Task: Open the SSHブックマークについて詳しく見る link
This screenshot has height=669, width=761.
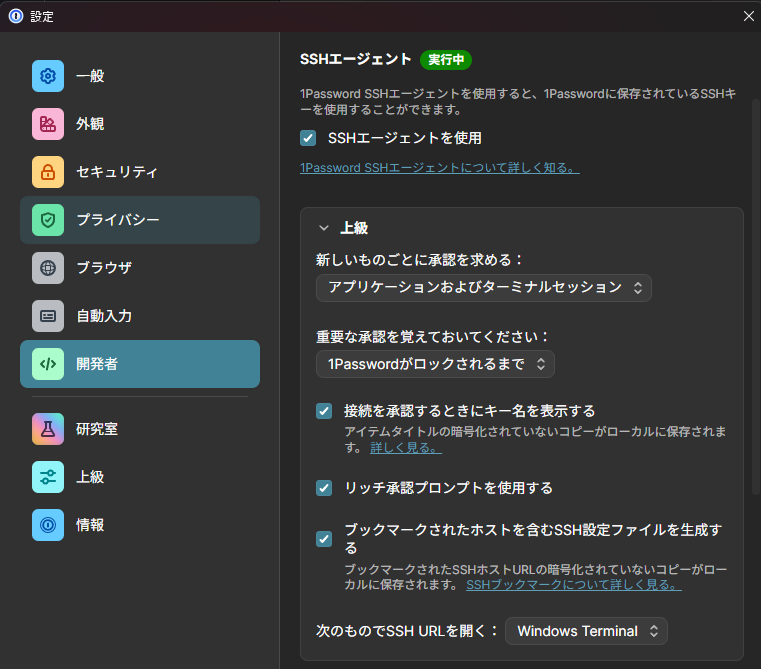Action: [x=574, y=584]
